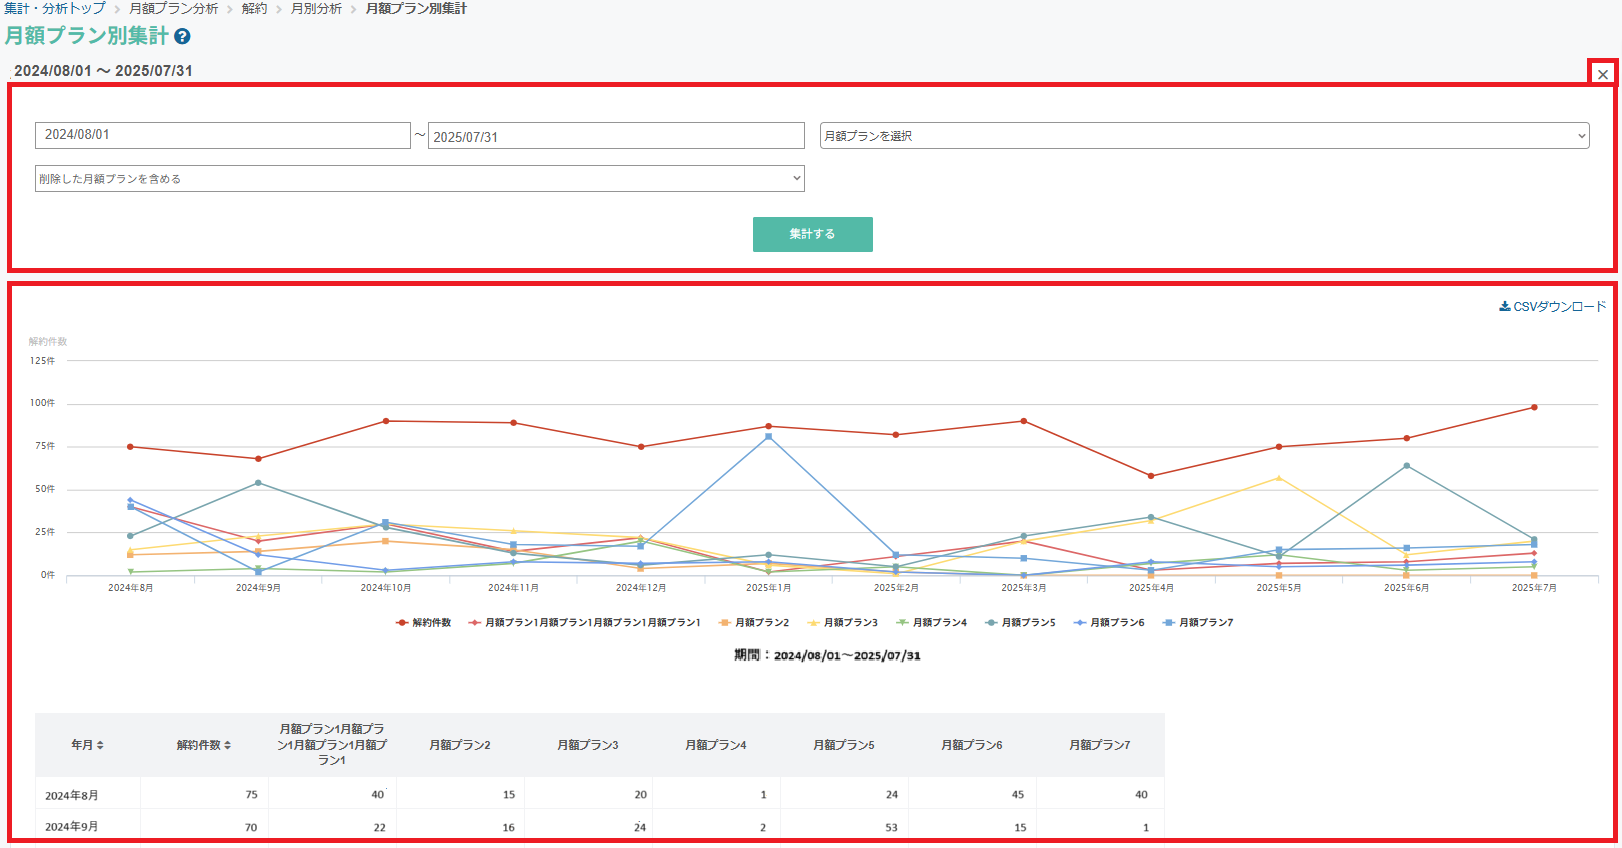Hide the 月額プラン3 series via its legend entry

pos(843,623)
